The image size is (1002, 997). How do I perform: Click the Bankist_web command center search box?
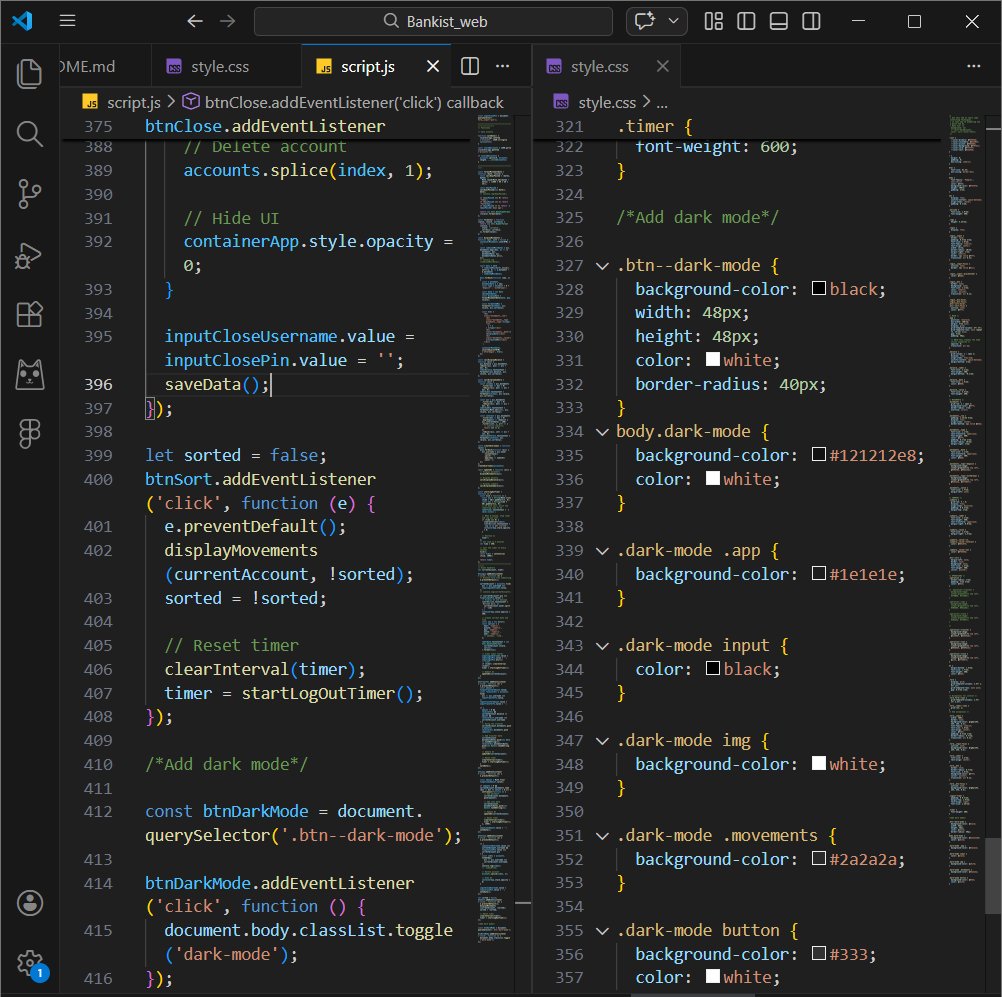coord(433,20)
